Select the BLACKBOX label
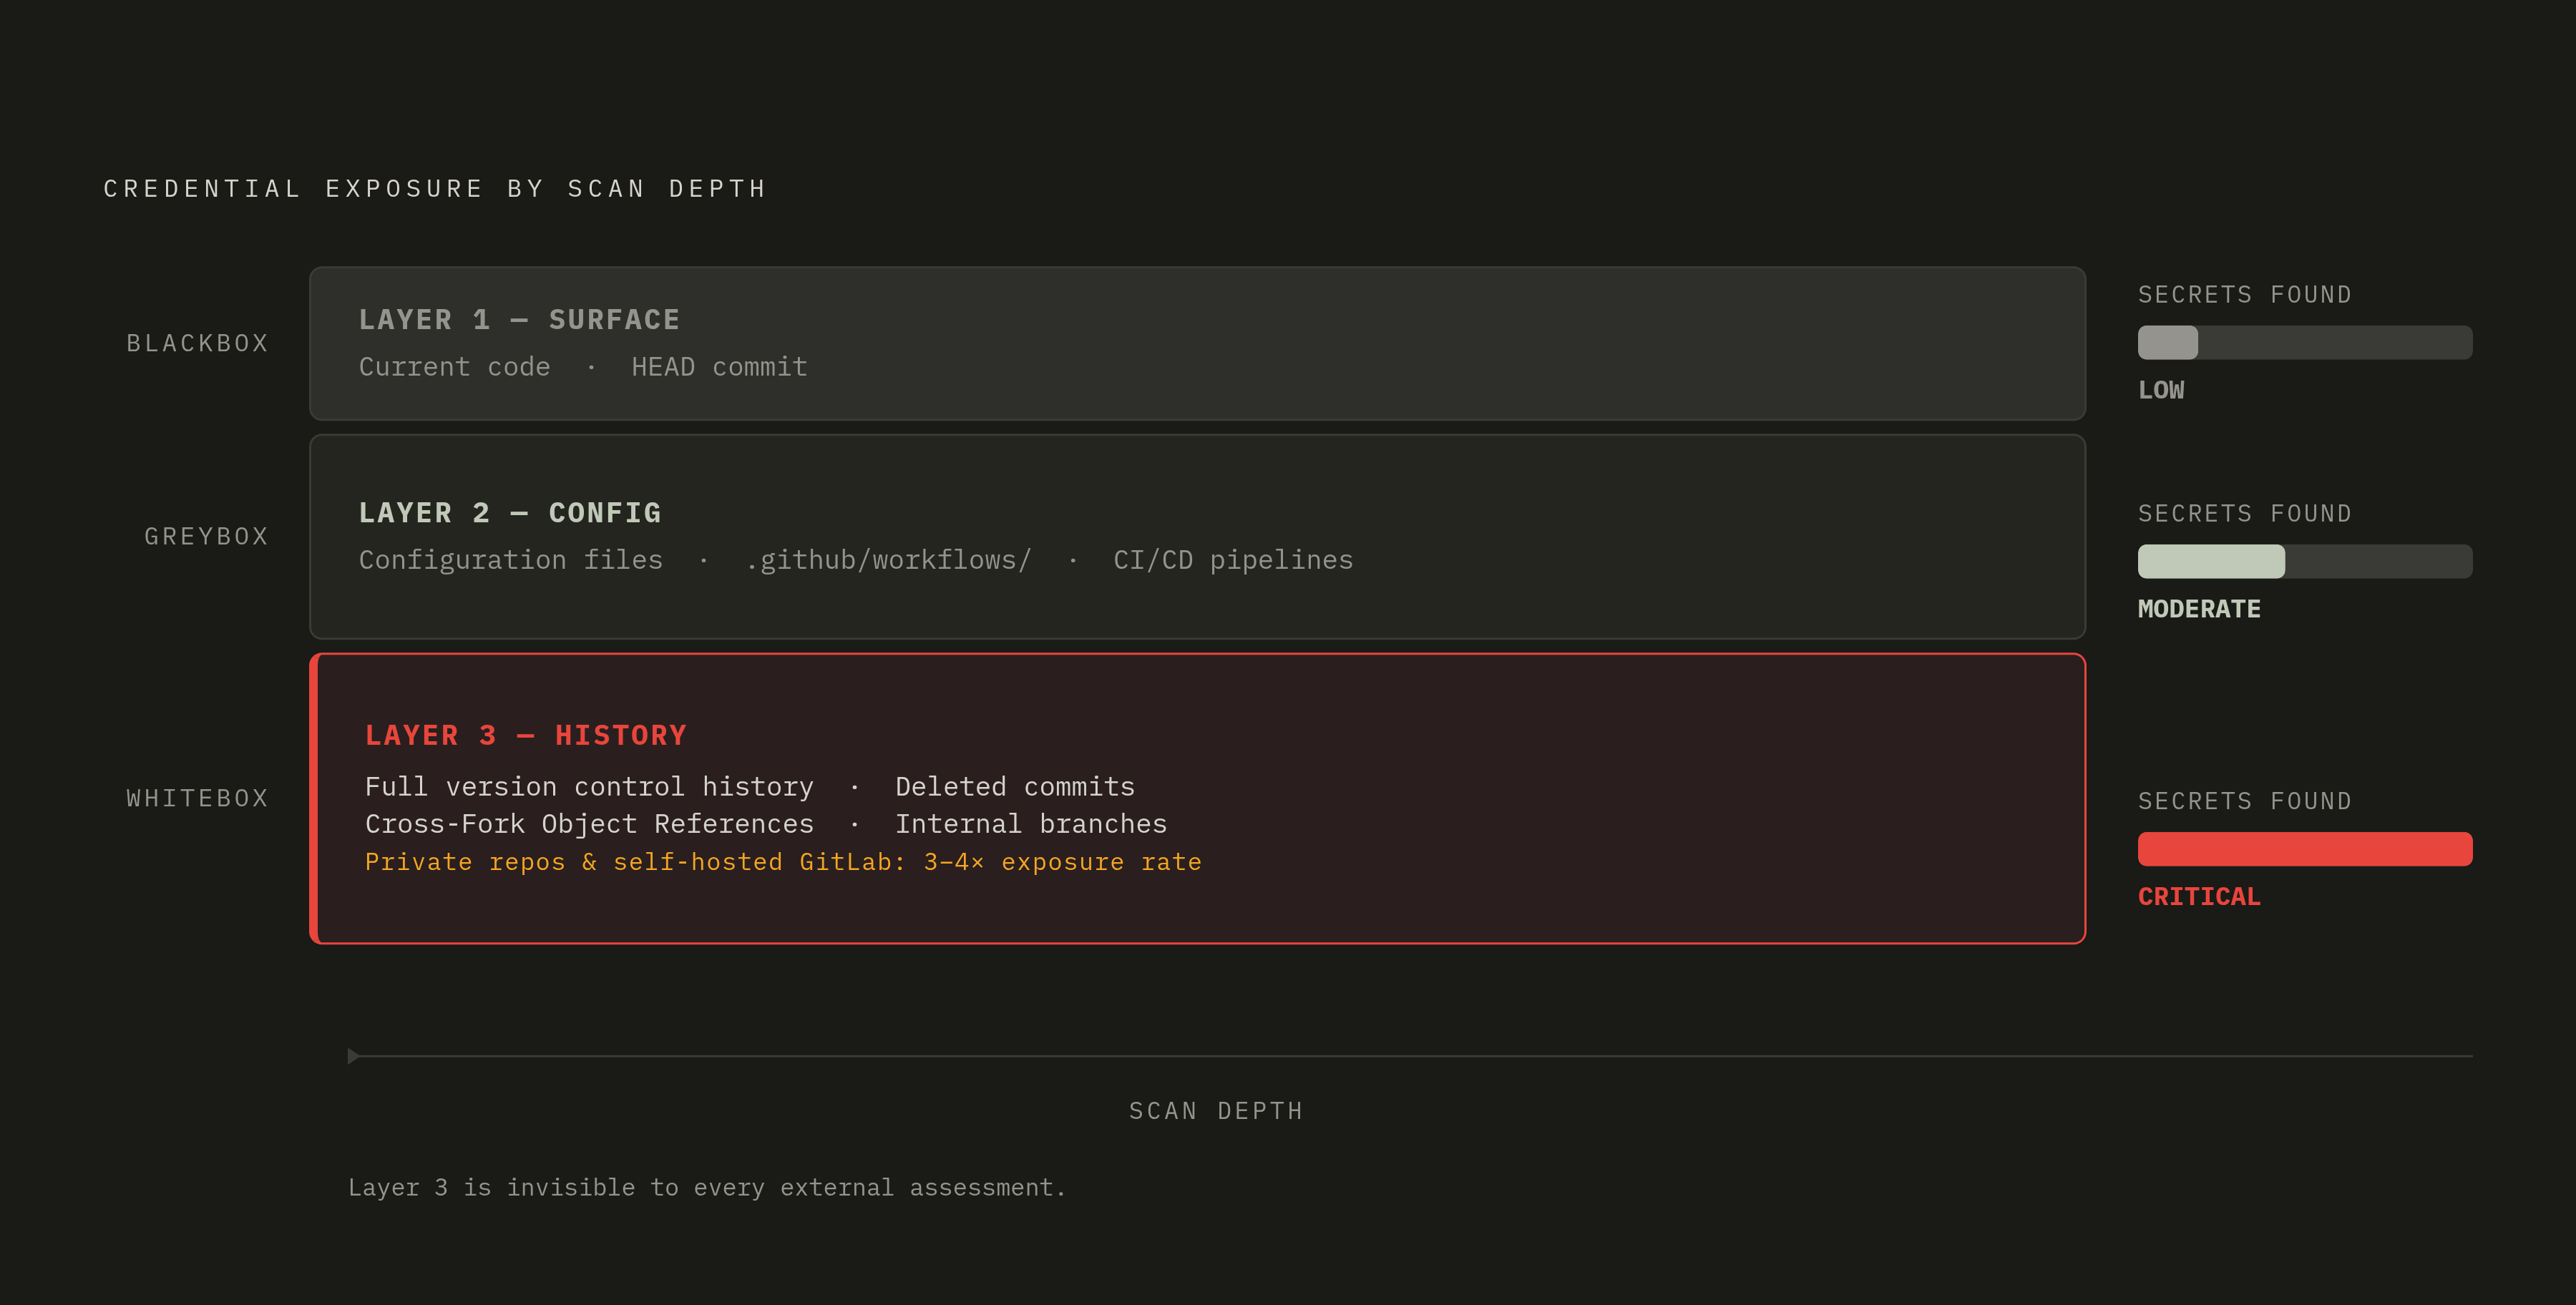The width and height of the screenshot is (2576, 1305). (x=198, y=343)
